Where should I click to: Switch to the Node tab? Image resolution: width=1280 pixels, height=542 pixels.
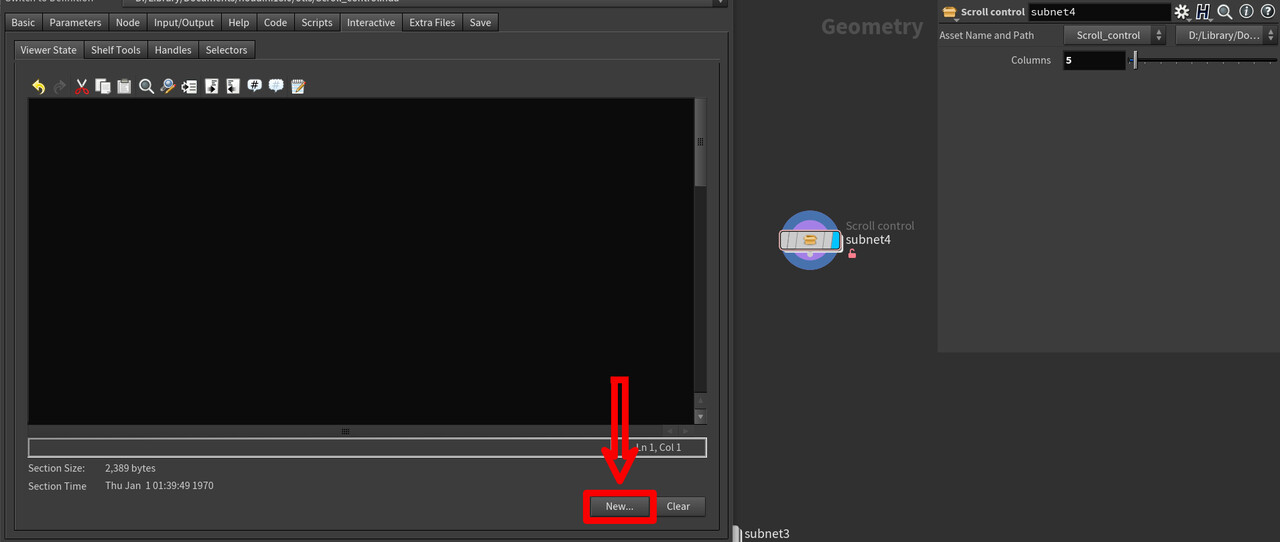point(128,22)
